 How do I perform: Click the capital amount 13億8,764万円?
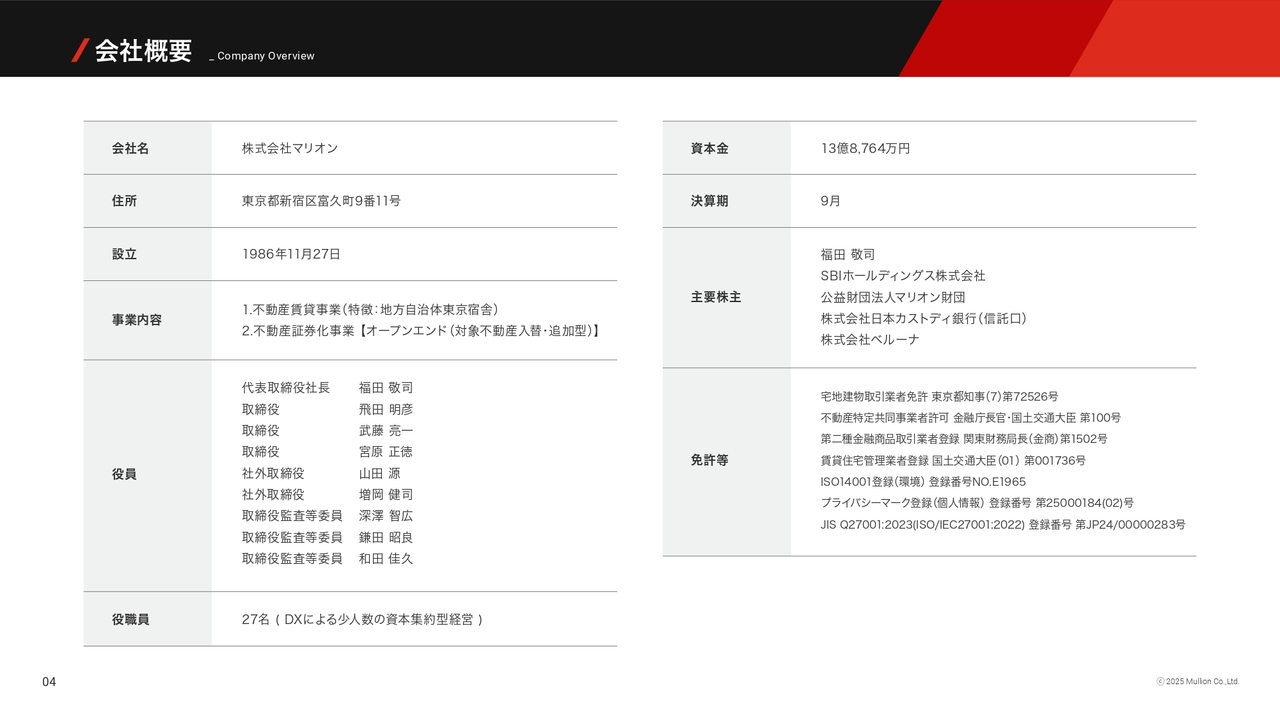[865, 148]
